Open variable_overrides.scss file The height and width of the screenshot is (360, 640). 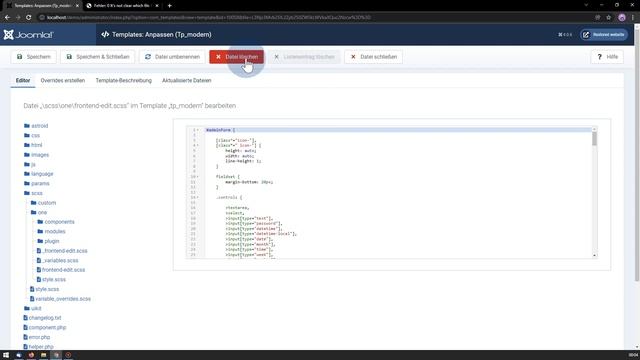pyautogui.click(x=60, y=299)
